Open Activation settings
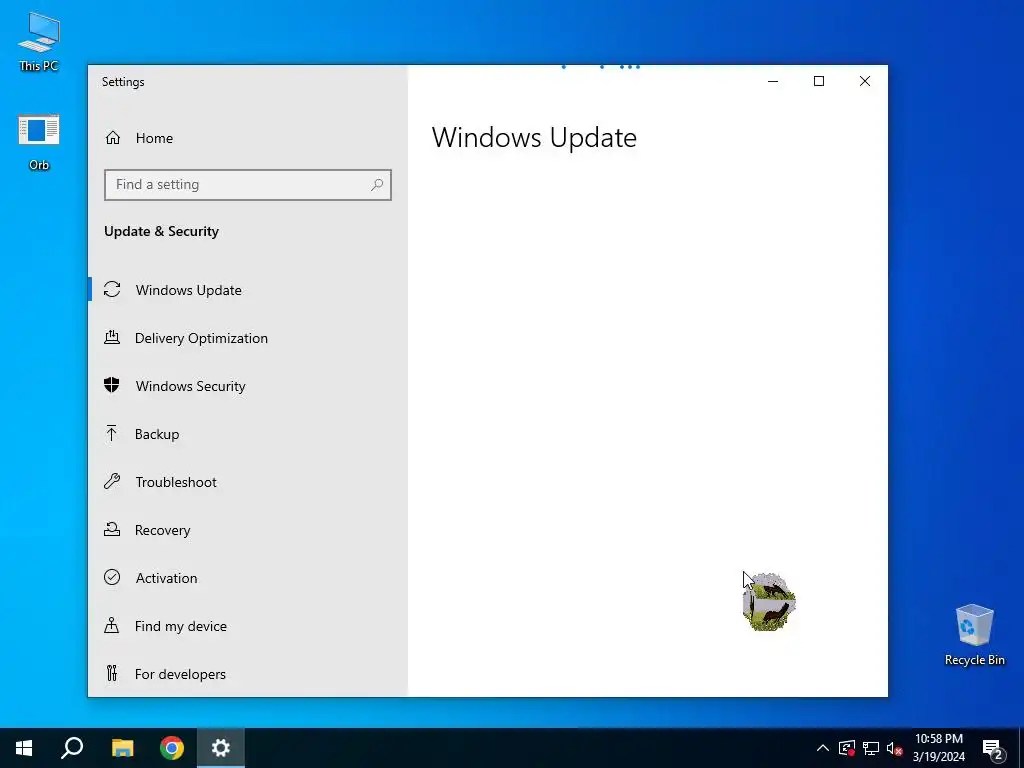 coord(248,578)
